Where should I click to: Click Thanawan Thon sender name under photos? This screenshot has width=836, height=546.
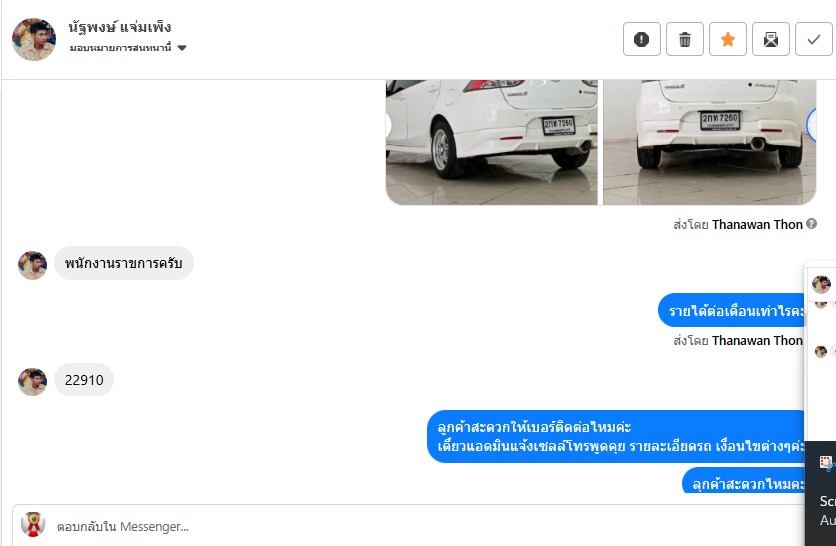point(757,224)
